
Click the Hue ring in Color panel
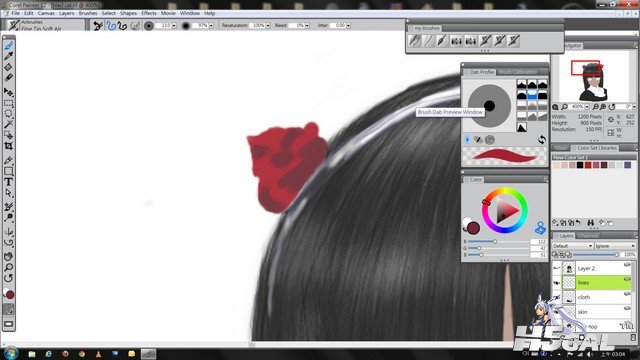coord(505,190)
